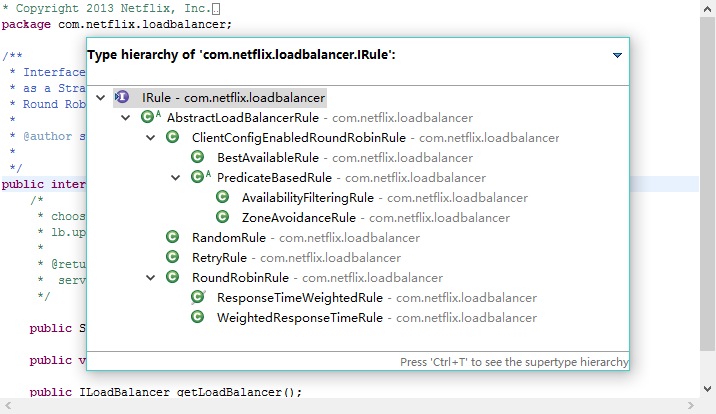Click the BestAvailableRule class icon
716x414 pixels.
(197, 157)
